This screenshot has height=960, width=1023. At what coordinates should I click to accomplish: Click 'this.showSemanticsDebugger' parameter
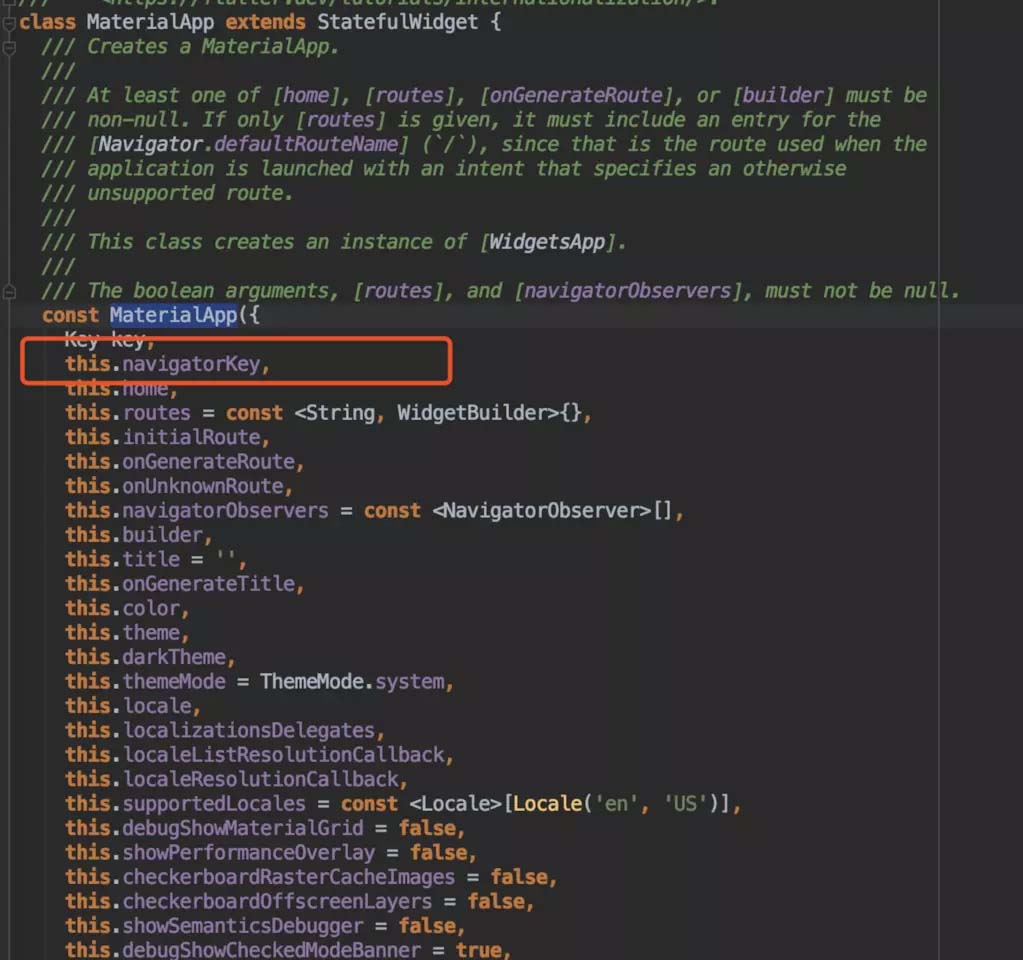coord(214,926)
